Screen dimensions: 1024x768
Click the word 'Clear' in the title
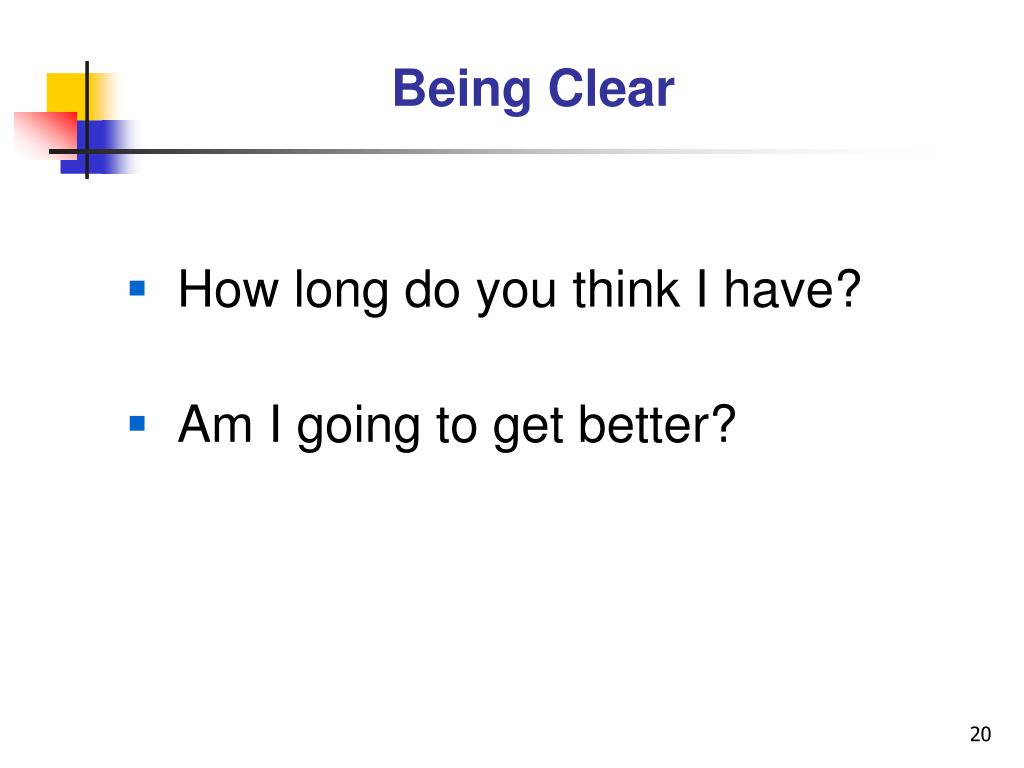click(x=611, y=88)
